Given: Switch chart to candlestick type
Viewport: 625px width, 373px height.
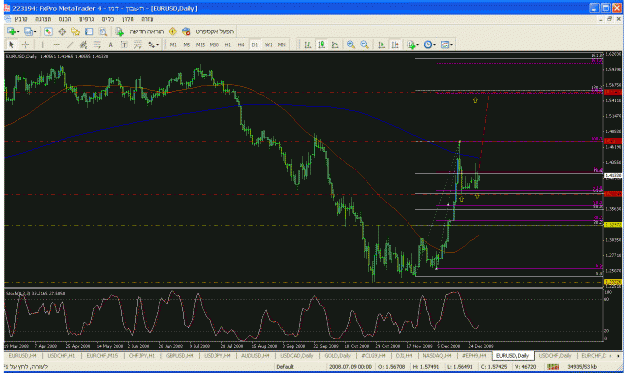Looking at the screenshot, I should click(321, 45).
